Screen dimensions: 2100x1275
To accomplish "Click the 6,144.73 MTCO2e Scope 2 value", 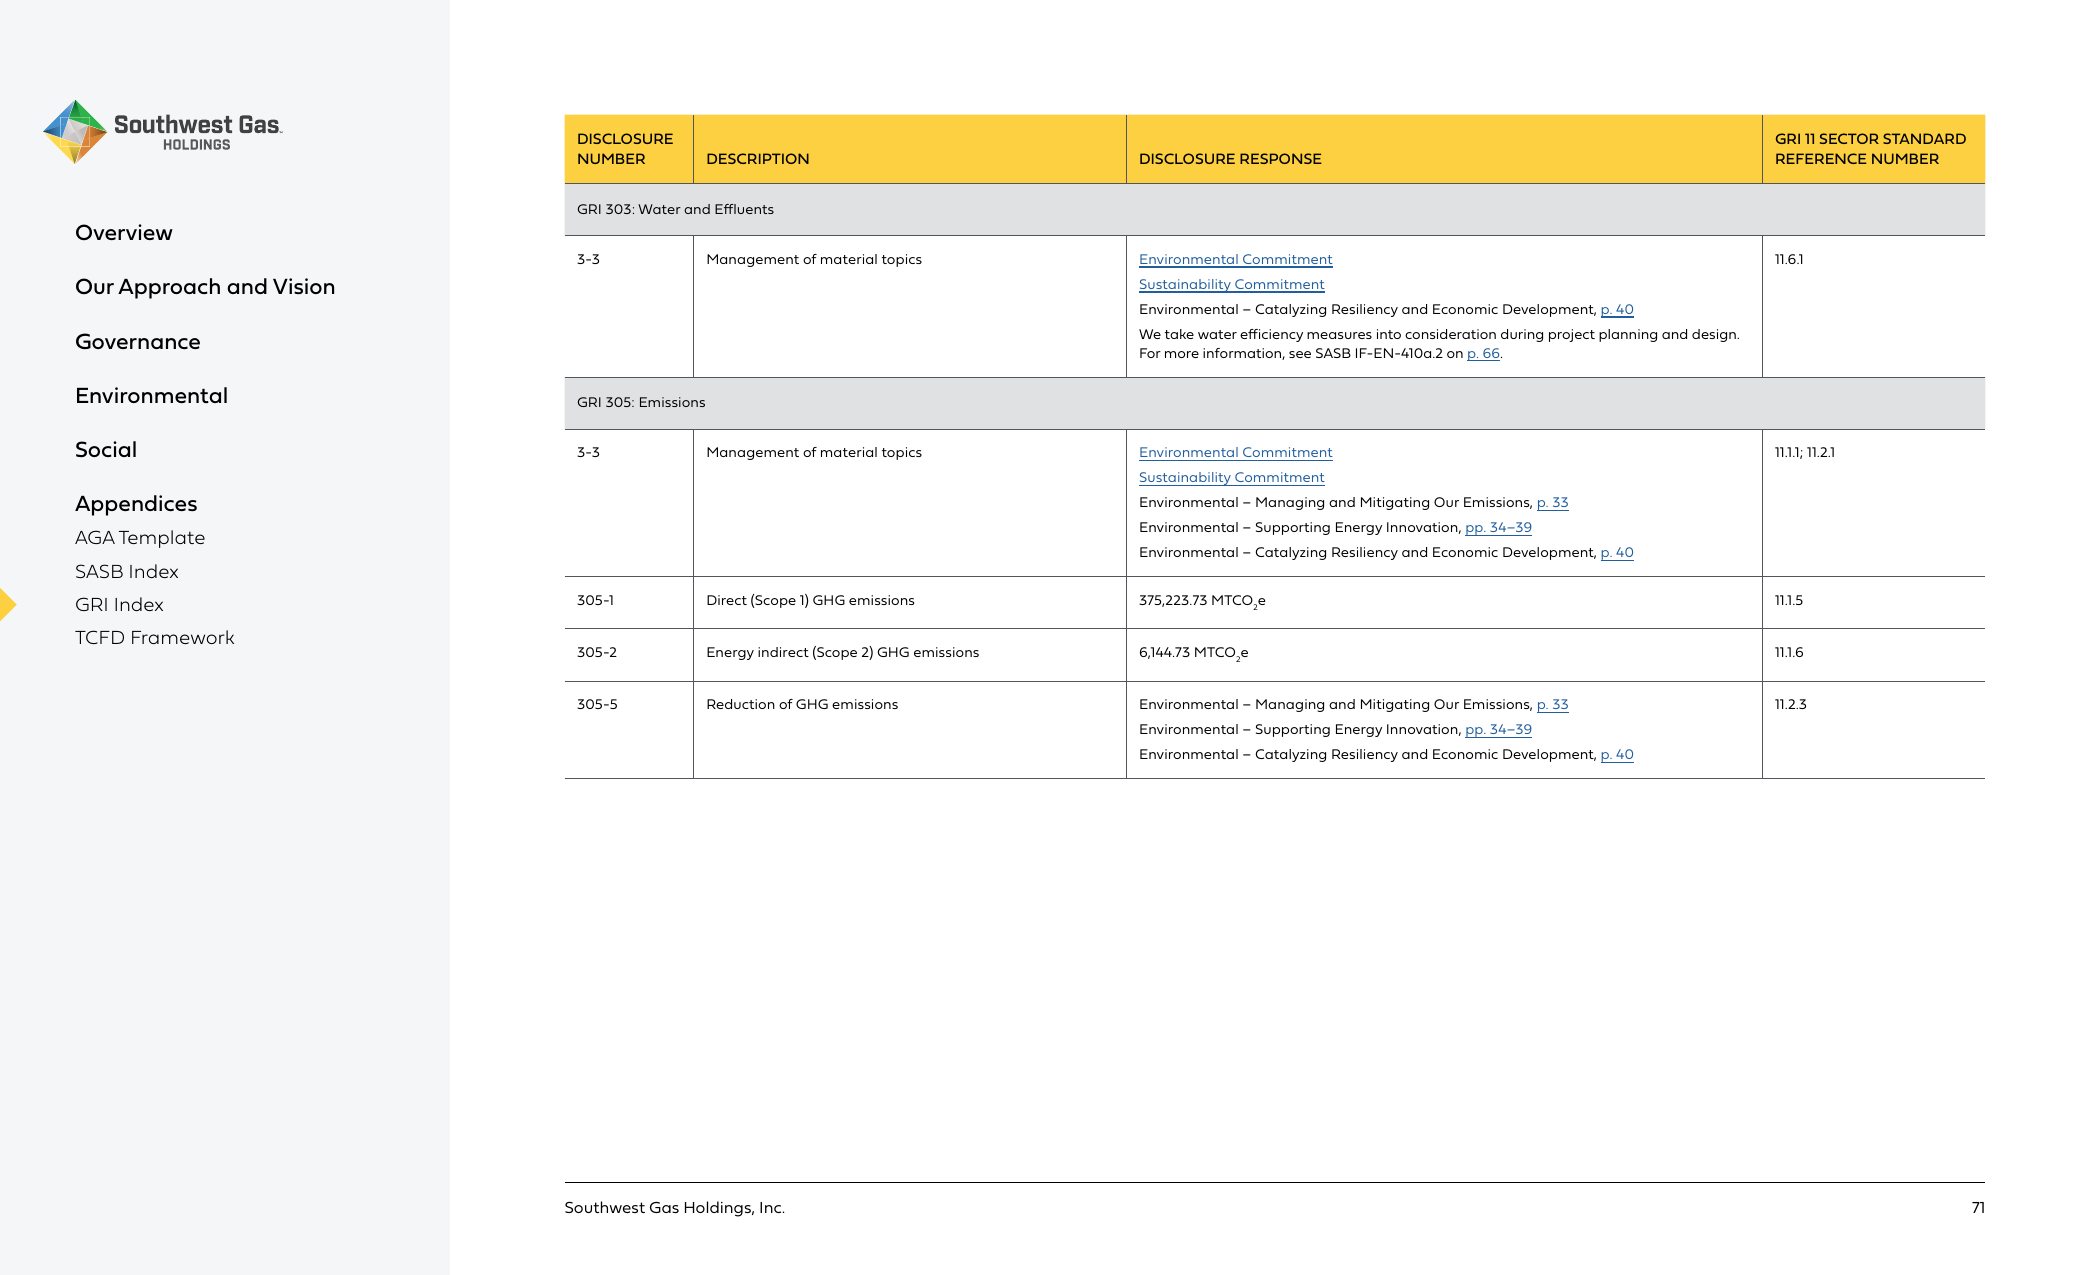I will click(1193, 653).
